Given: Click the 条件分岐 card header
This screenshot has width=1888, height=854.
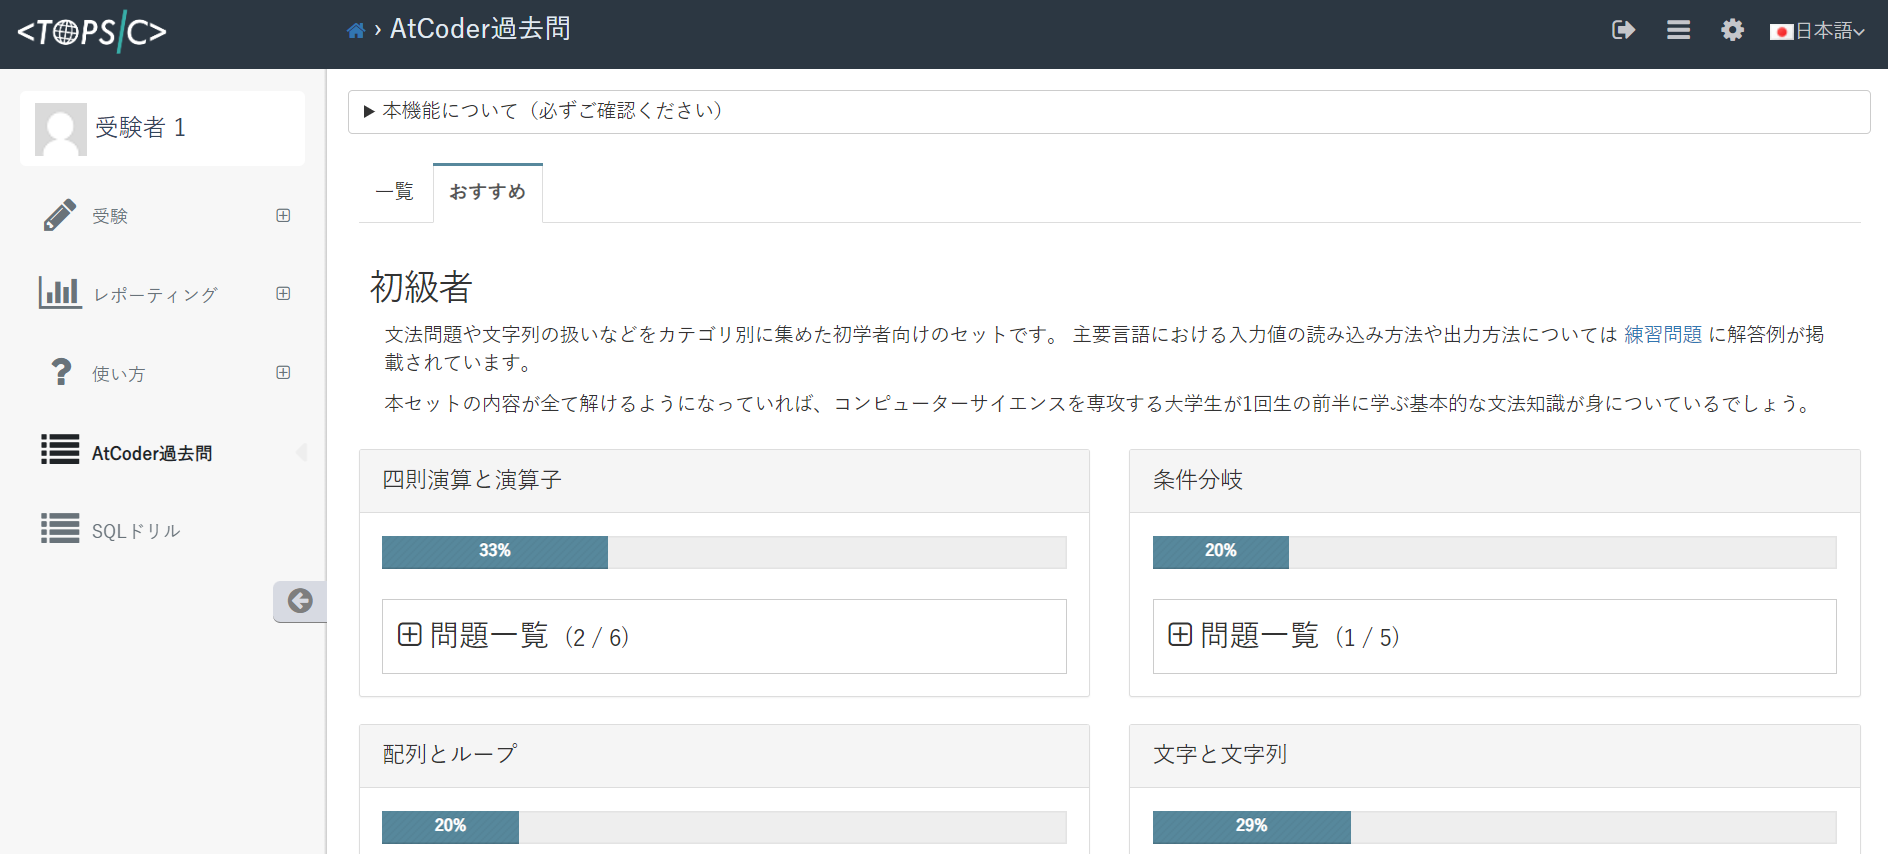Looking at the screenshot, I should pyautogui.click(x=1495, y=481).
